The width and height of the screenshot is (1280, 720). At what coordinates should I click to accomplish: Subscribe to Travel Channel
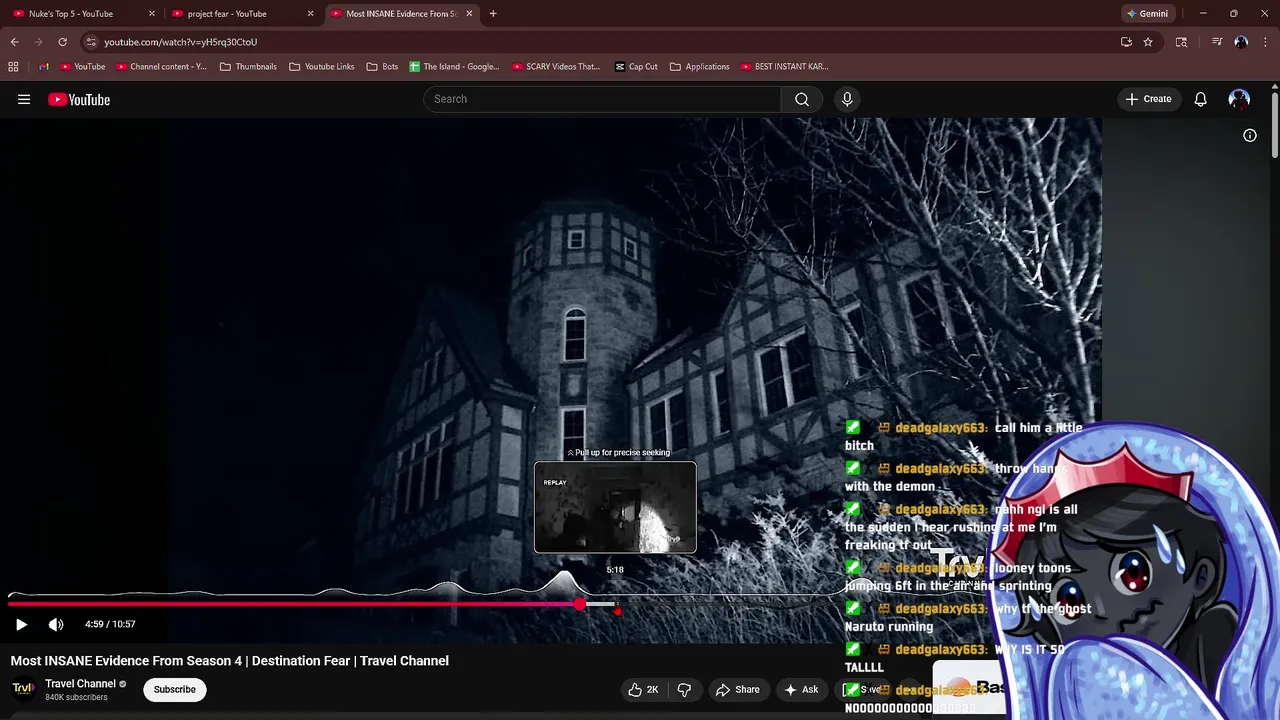(x=174, y=689)
